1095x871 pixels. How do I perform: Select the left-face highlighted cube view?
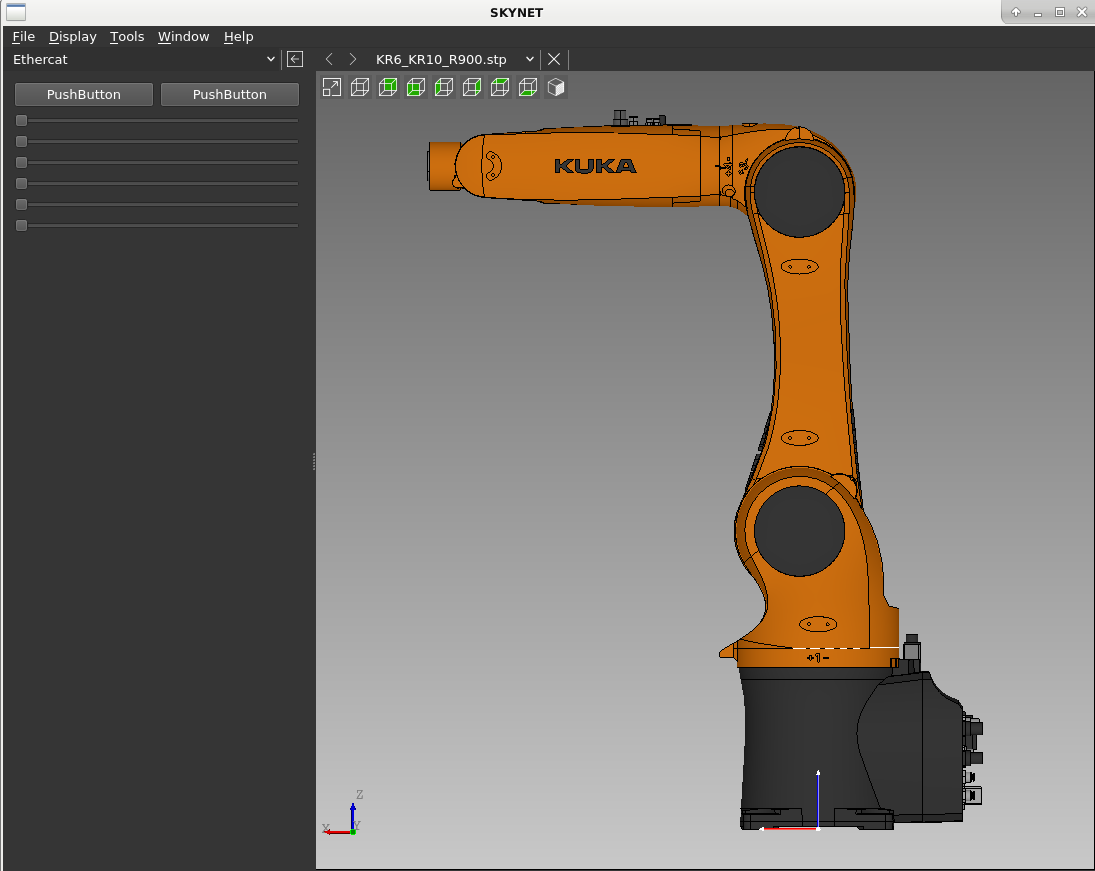coord(443,87)
